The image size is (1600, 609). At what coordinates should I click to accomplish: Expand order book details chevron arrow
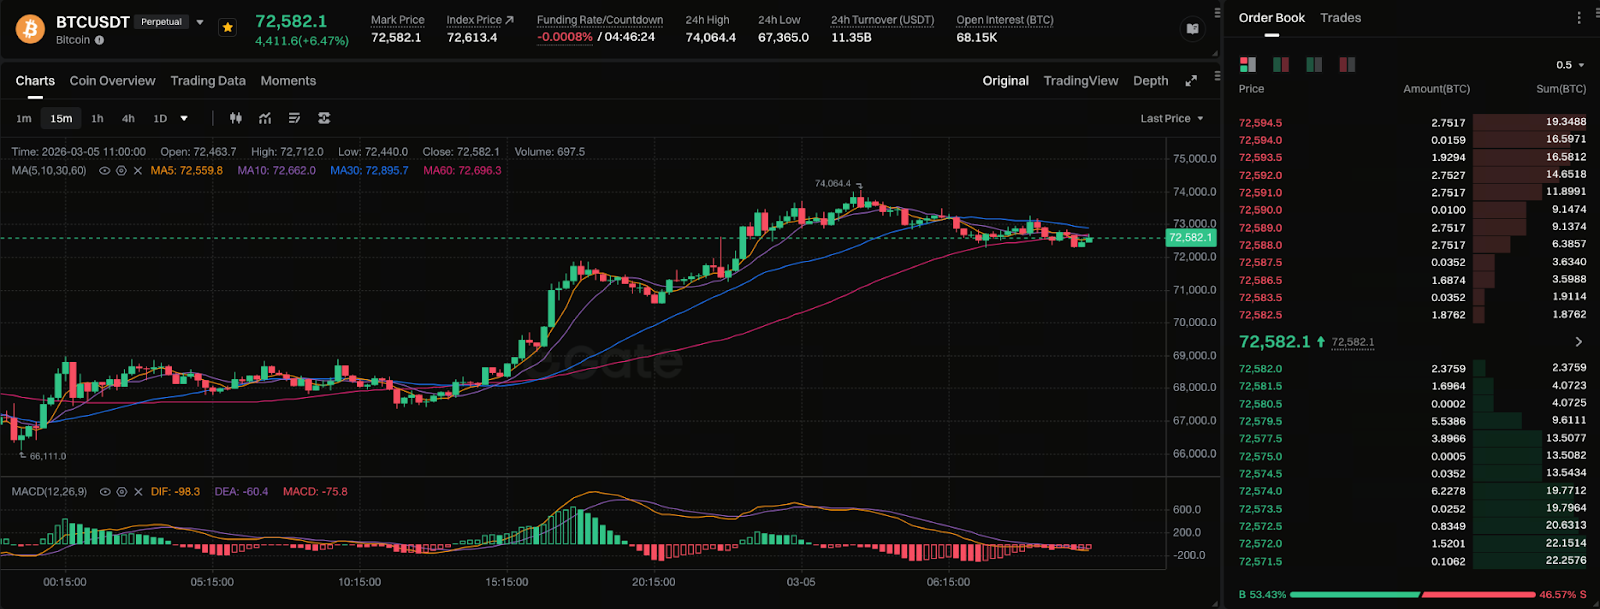1579,342
